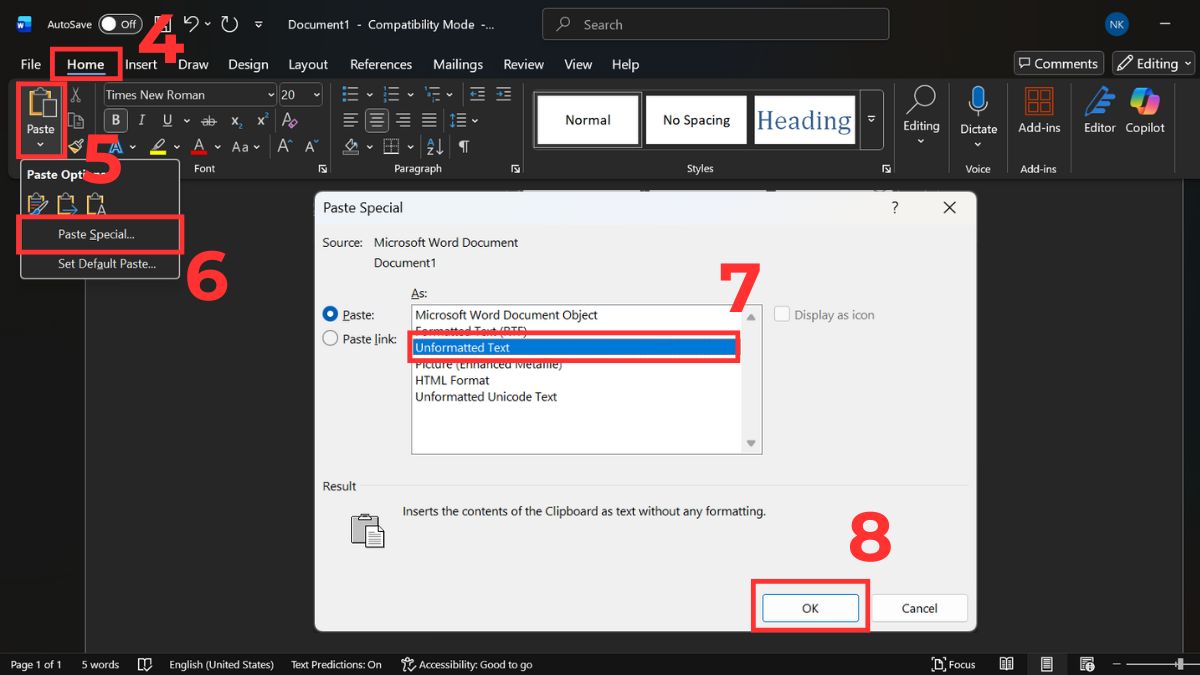
Task: Click the text highlight color button
Action: 157,146
